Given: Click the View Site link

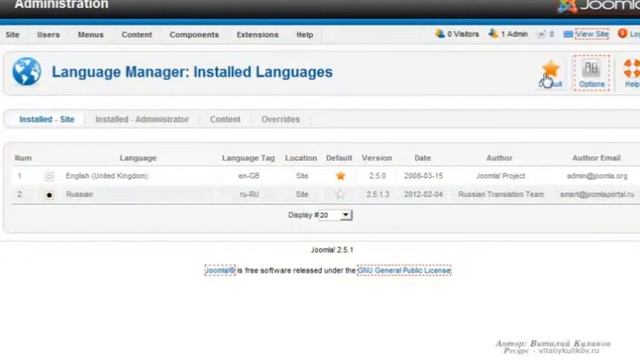Looking at the screenshot, I should click(x=592, y=34).
